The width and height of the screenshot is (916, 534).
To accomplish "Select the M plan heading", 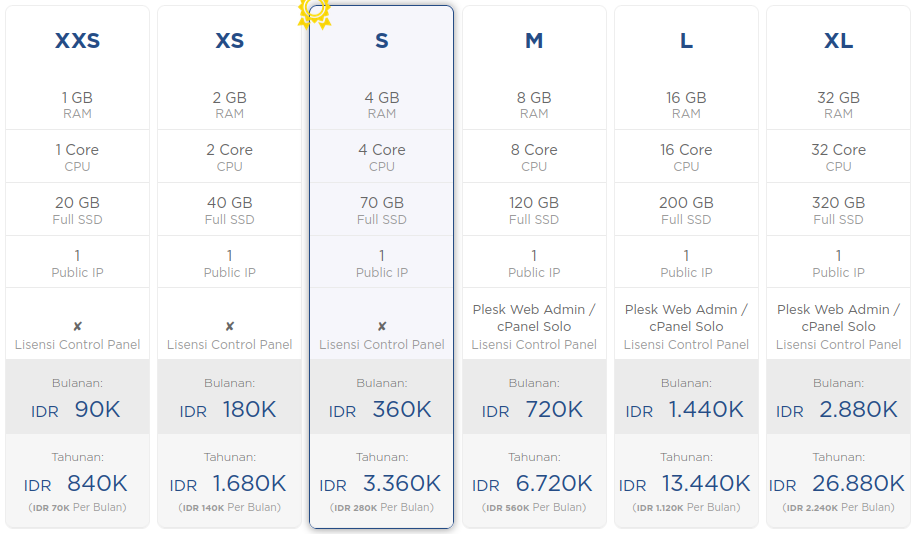I will tap(534, 41).
